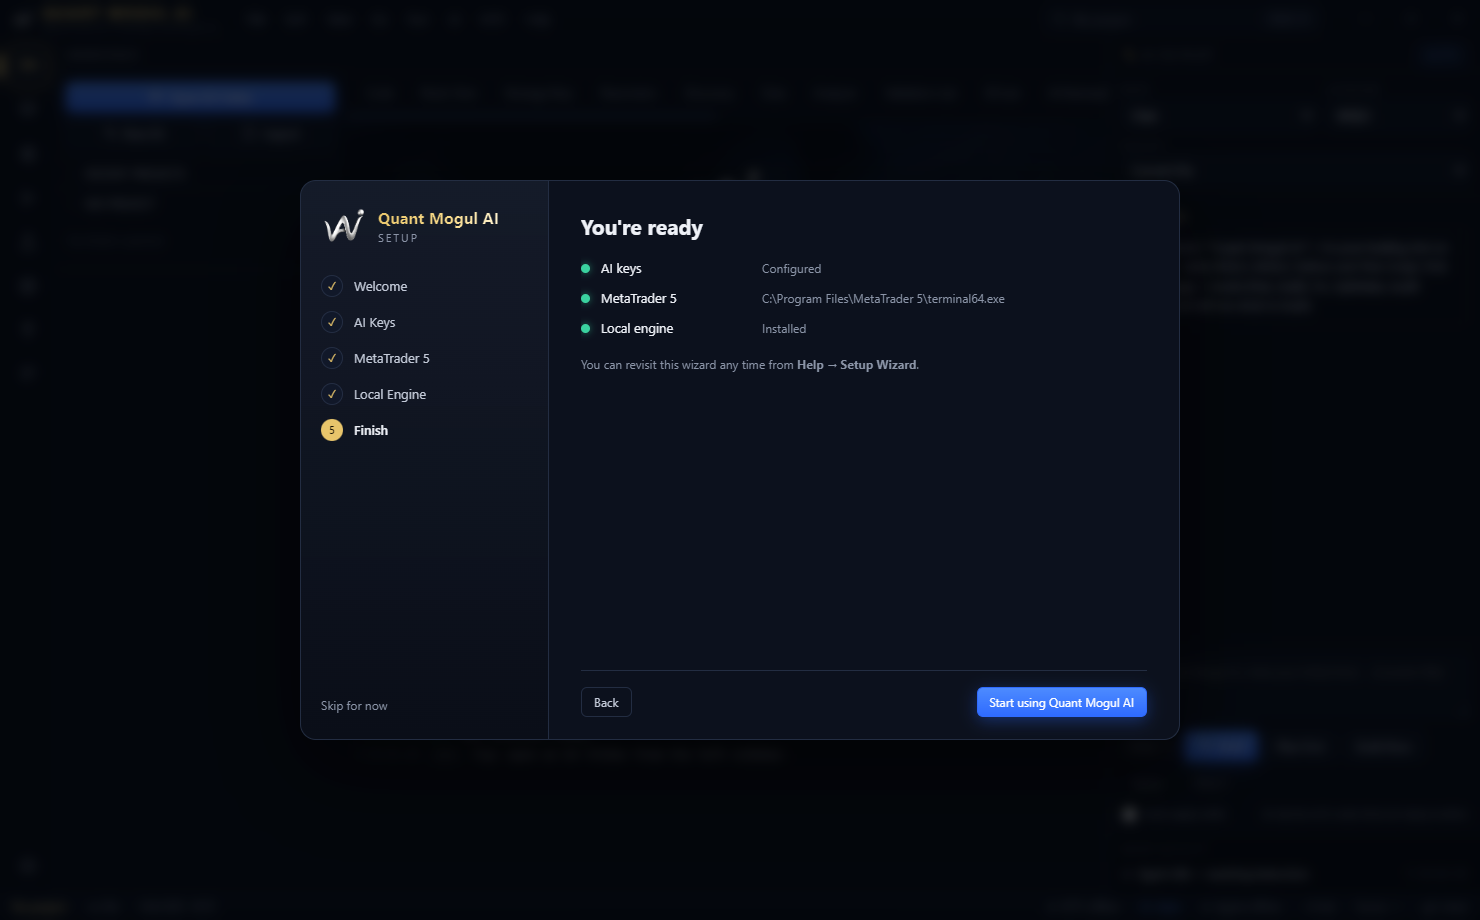Click the "Quant Mogul AI" title text

(x=438, y=219)
